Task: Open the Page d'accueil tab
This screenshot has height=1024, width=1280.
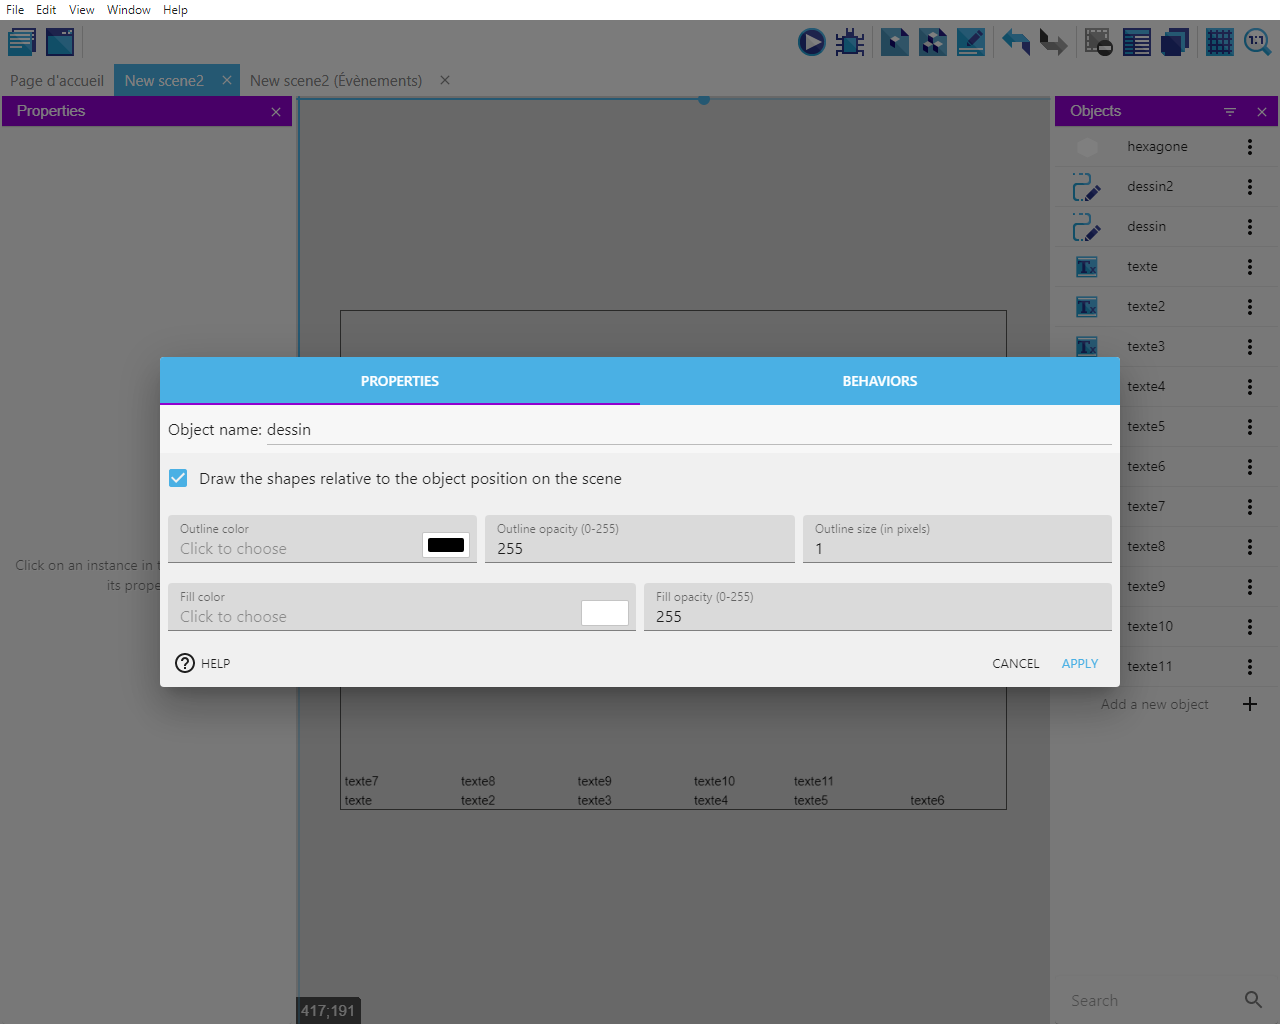Action: tap(57, 81)
